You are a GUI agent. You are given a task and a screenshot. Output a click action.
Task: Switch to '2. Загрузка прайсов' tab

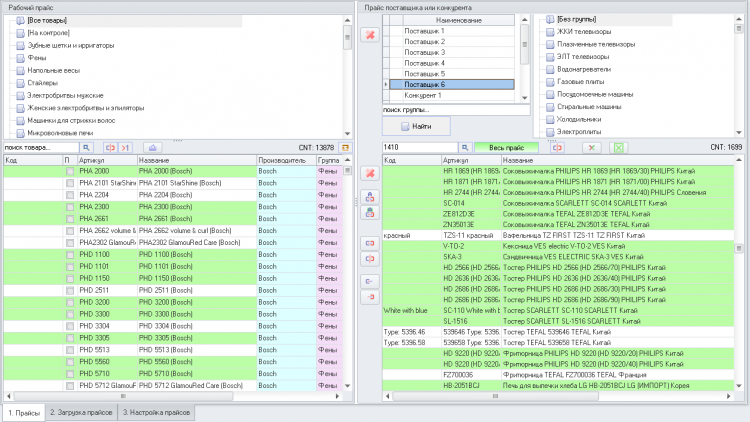[x=82, y=412]
